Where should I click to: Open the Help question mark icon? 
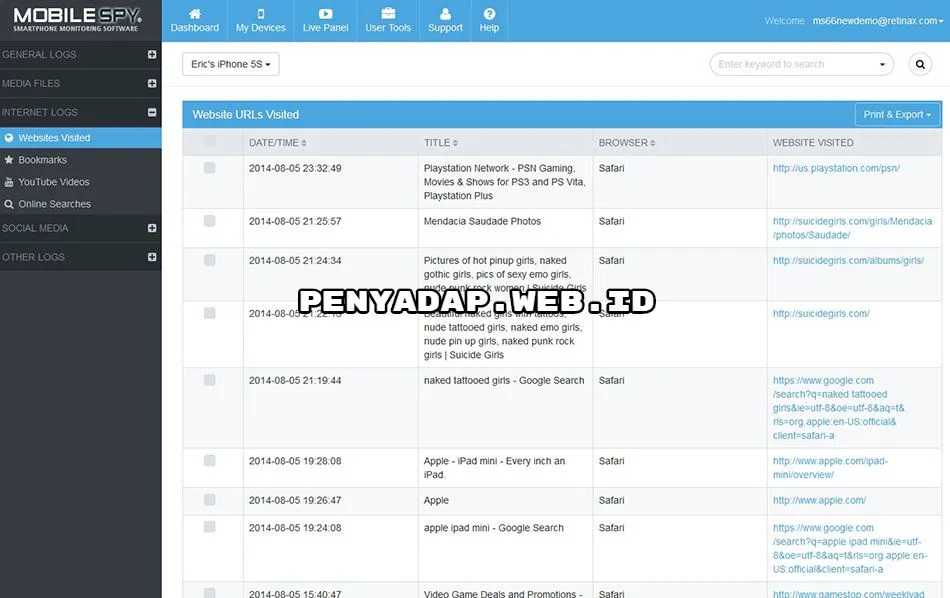click(490, 13)
